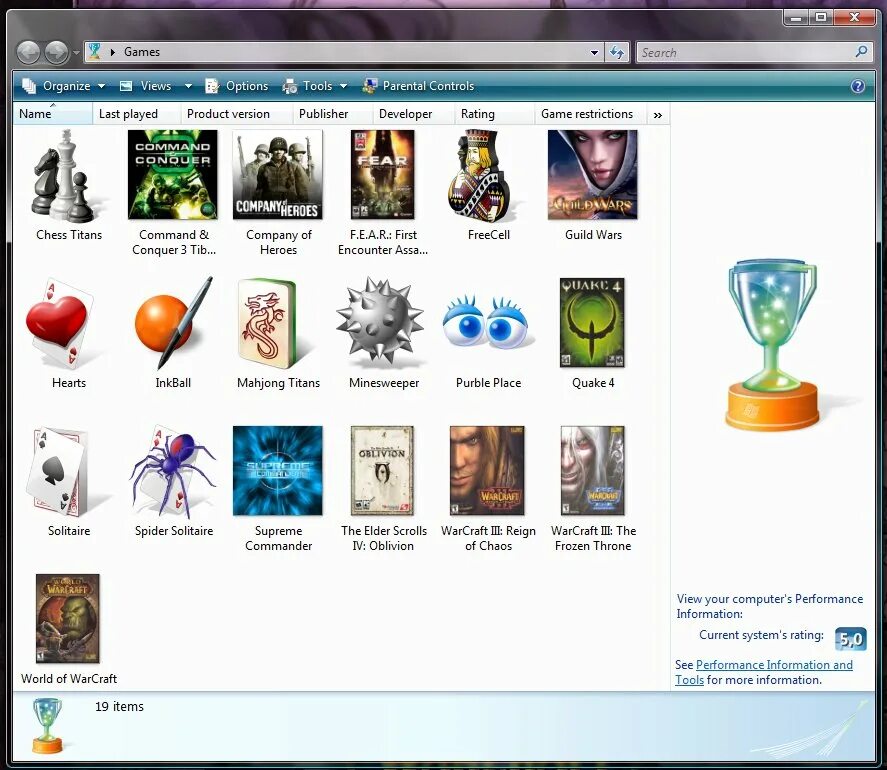Screen dimensions: 887x770
Task: Open Help via the question mark icon
Action: tap(858, 86)
